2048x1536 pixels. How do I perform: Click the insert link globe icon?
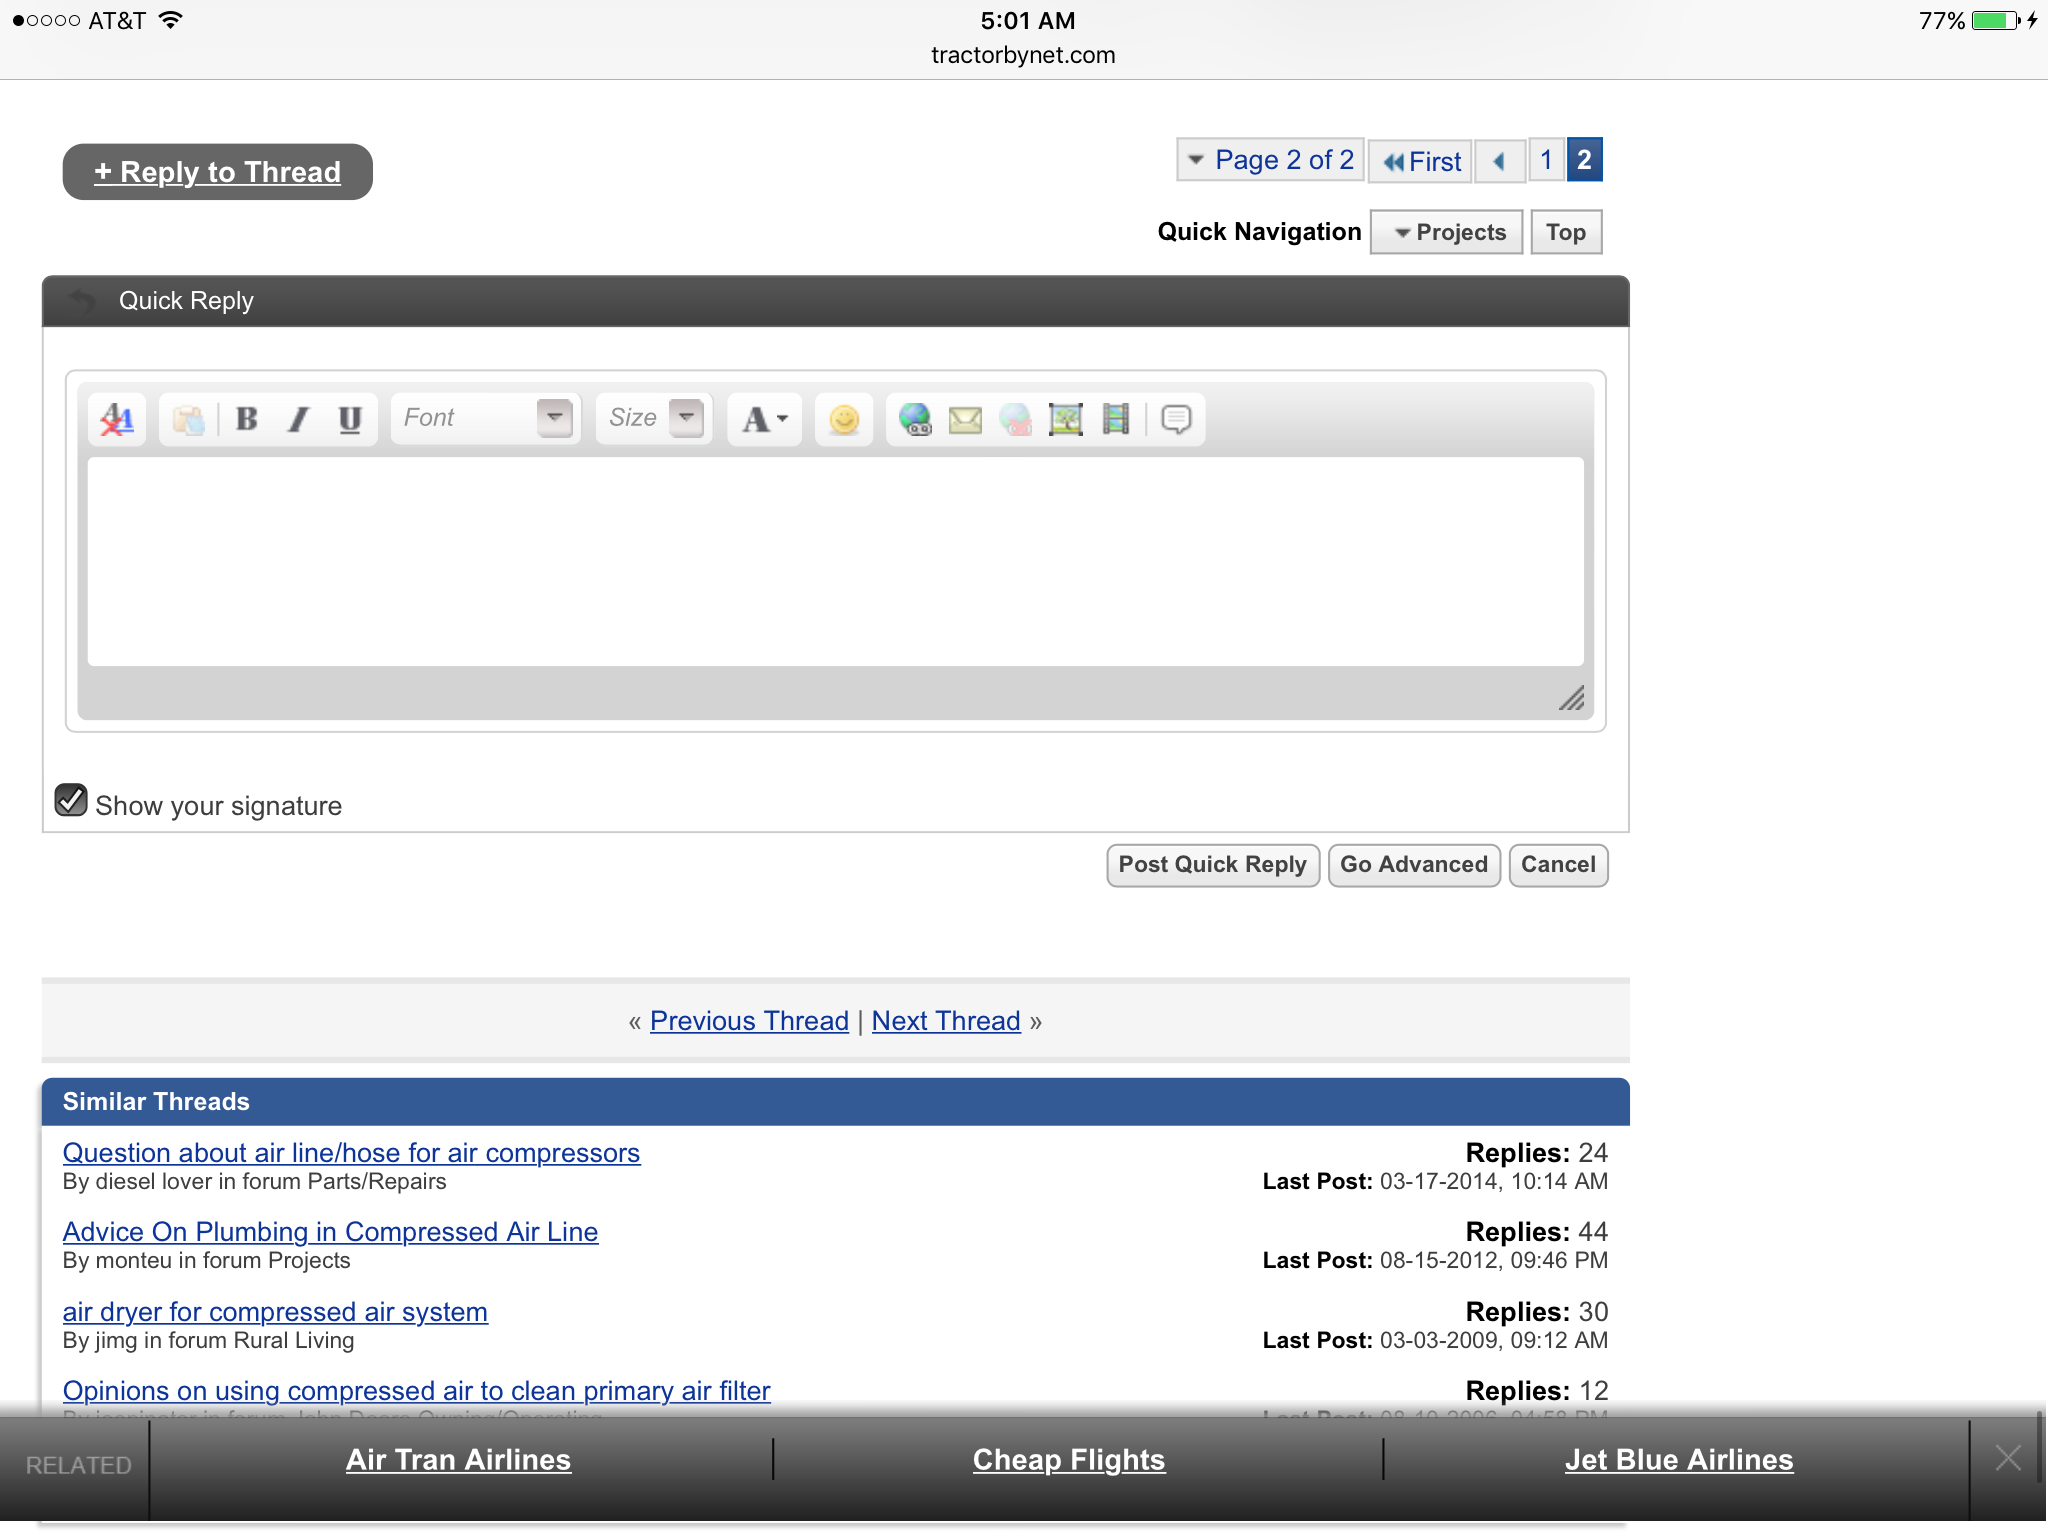(x=914, y=419)
